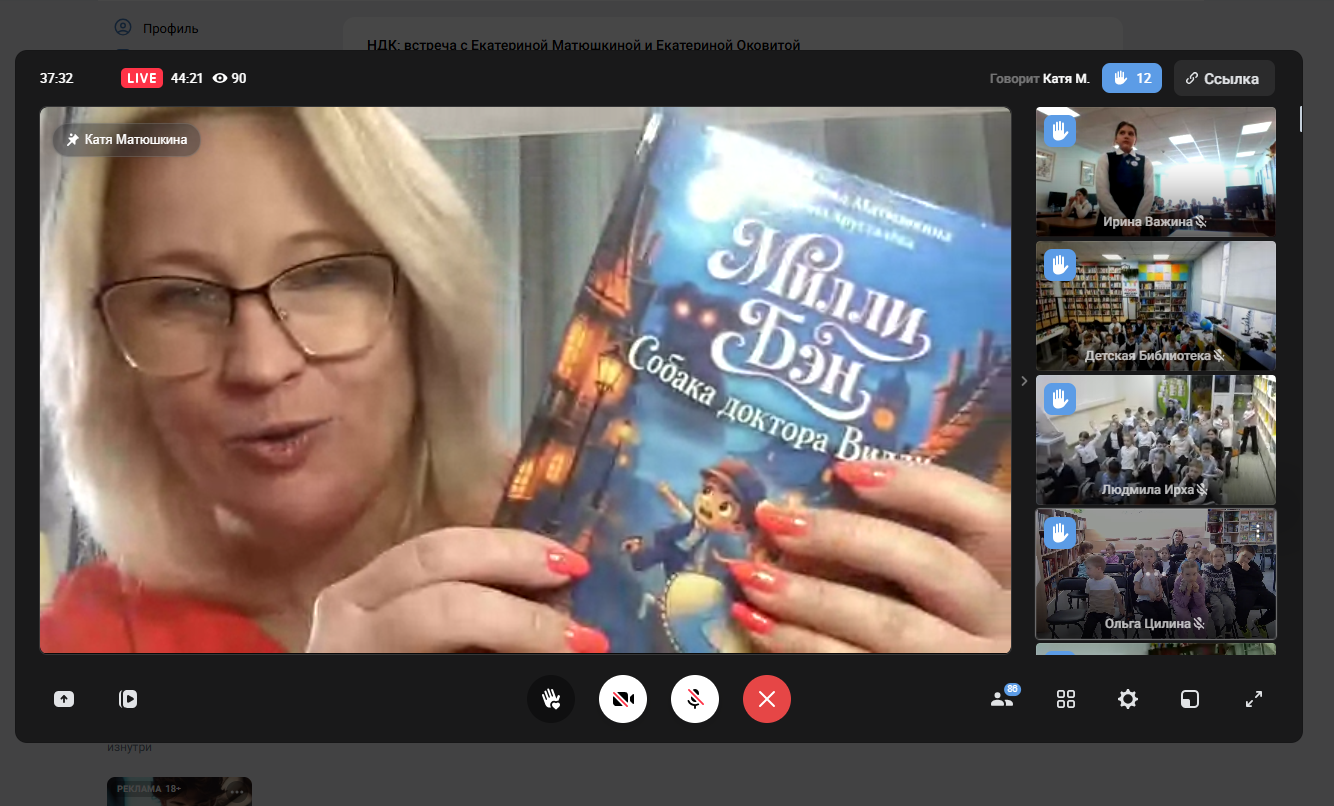Open call settings gear icon
The width and height of the screenshot is (1334, 806).
click(1128, 699)
